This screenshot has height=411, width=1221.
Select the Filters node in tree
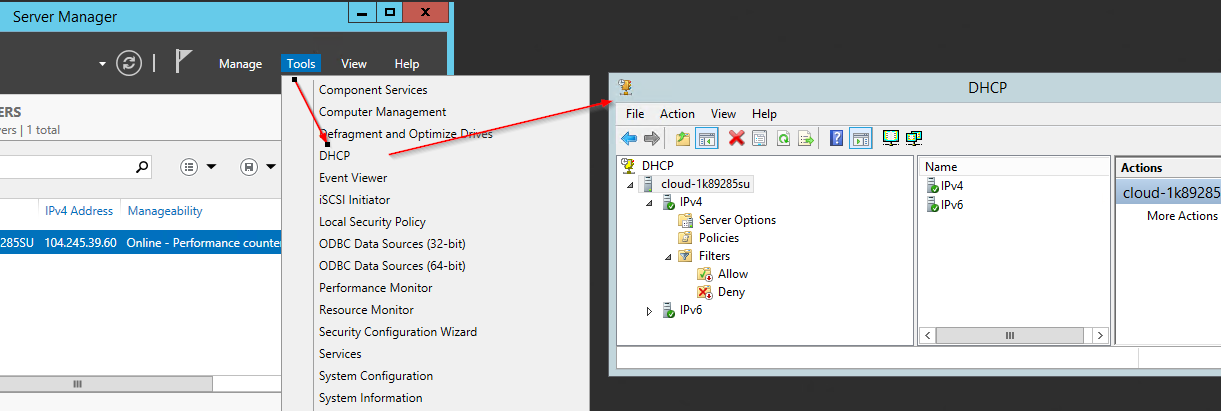714,256
